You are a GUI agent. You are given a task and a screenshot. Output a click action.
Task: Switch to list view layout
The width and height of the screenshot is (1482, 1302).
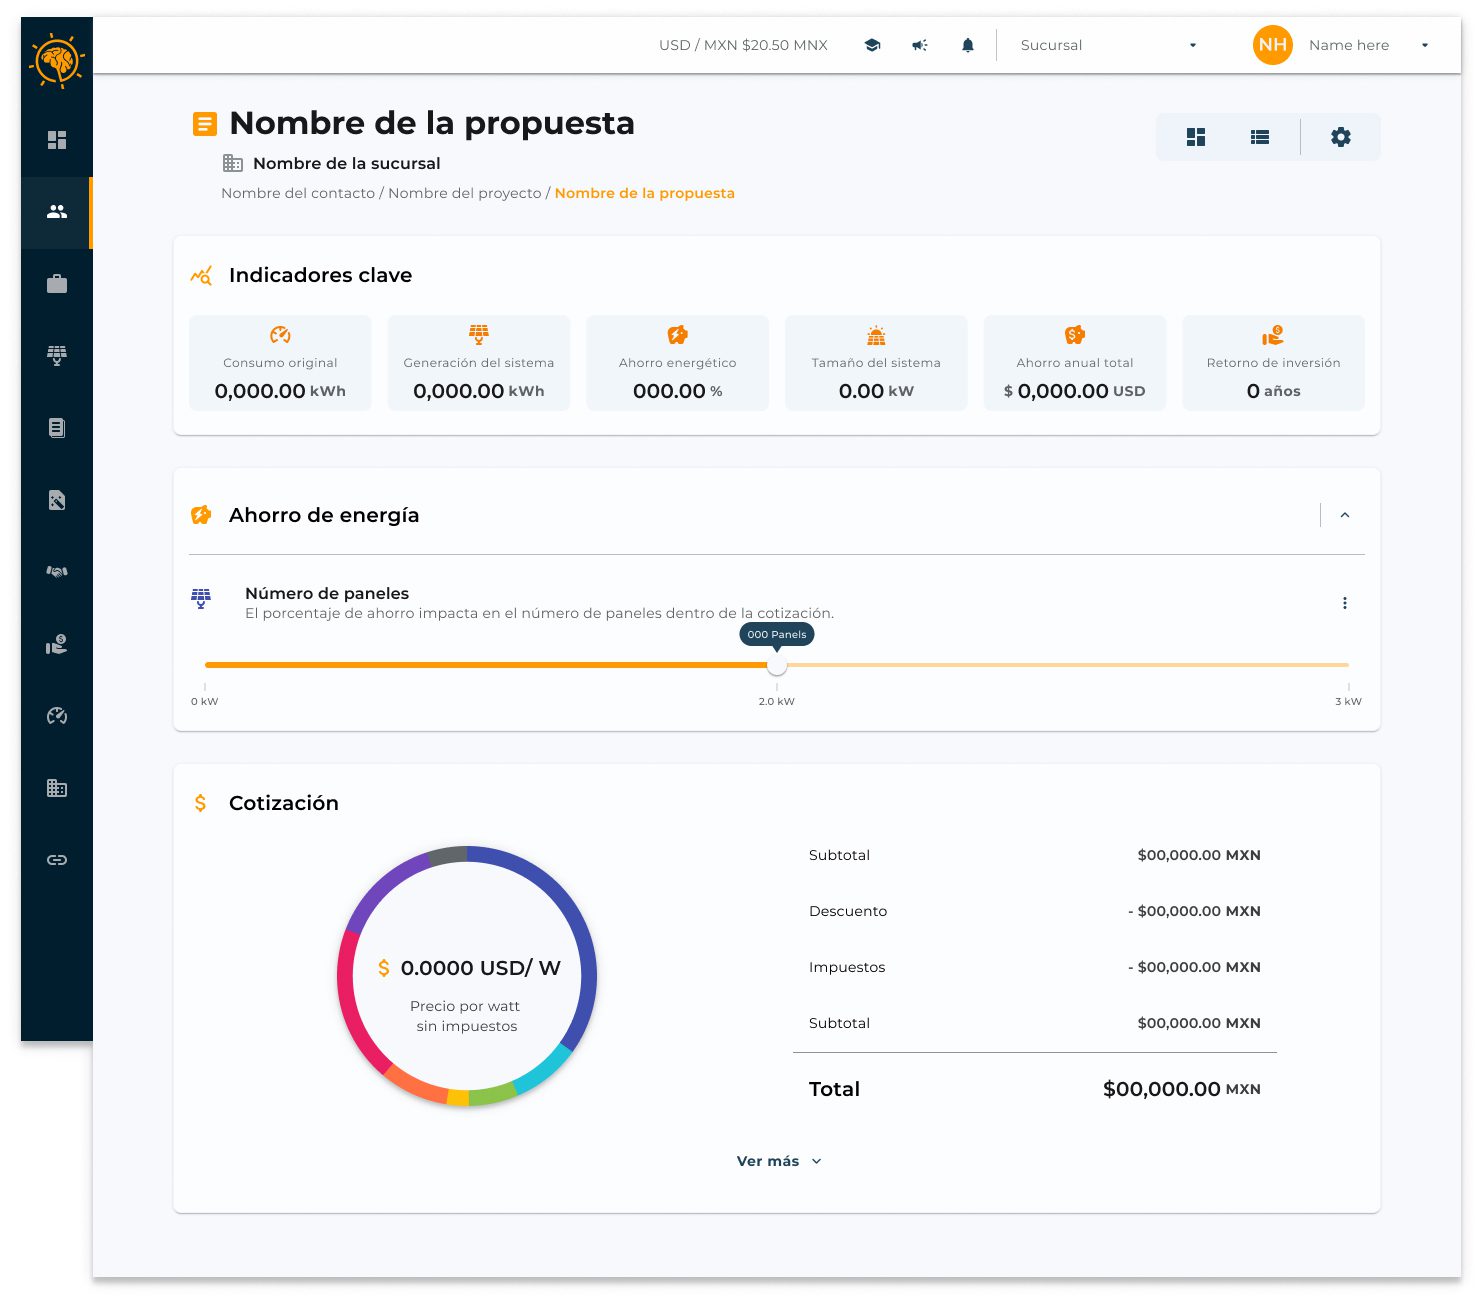(1260, 137)
